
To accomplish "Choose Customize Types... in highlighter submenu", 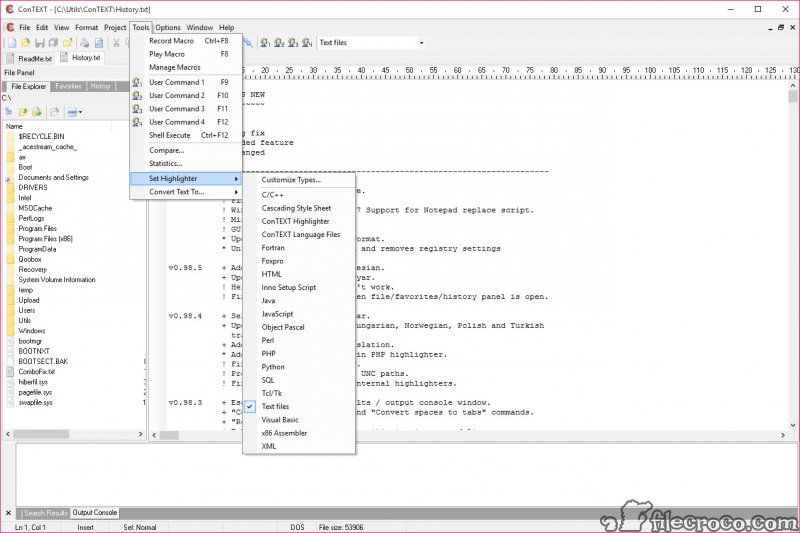I will point(299,180).
